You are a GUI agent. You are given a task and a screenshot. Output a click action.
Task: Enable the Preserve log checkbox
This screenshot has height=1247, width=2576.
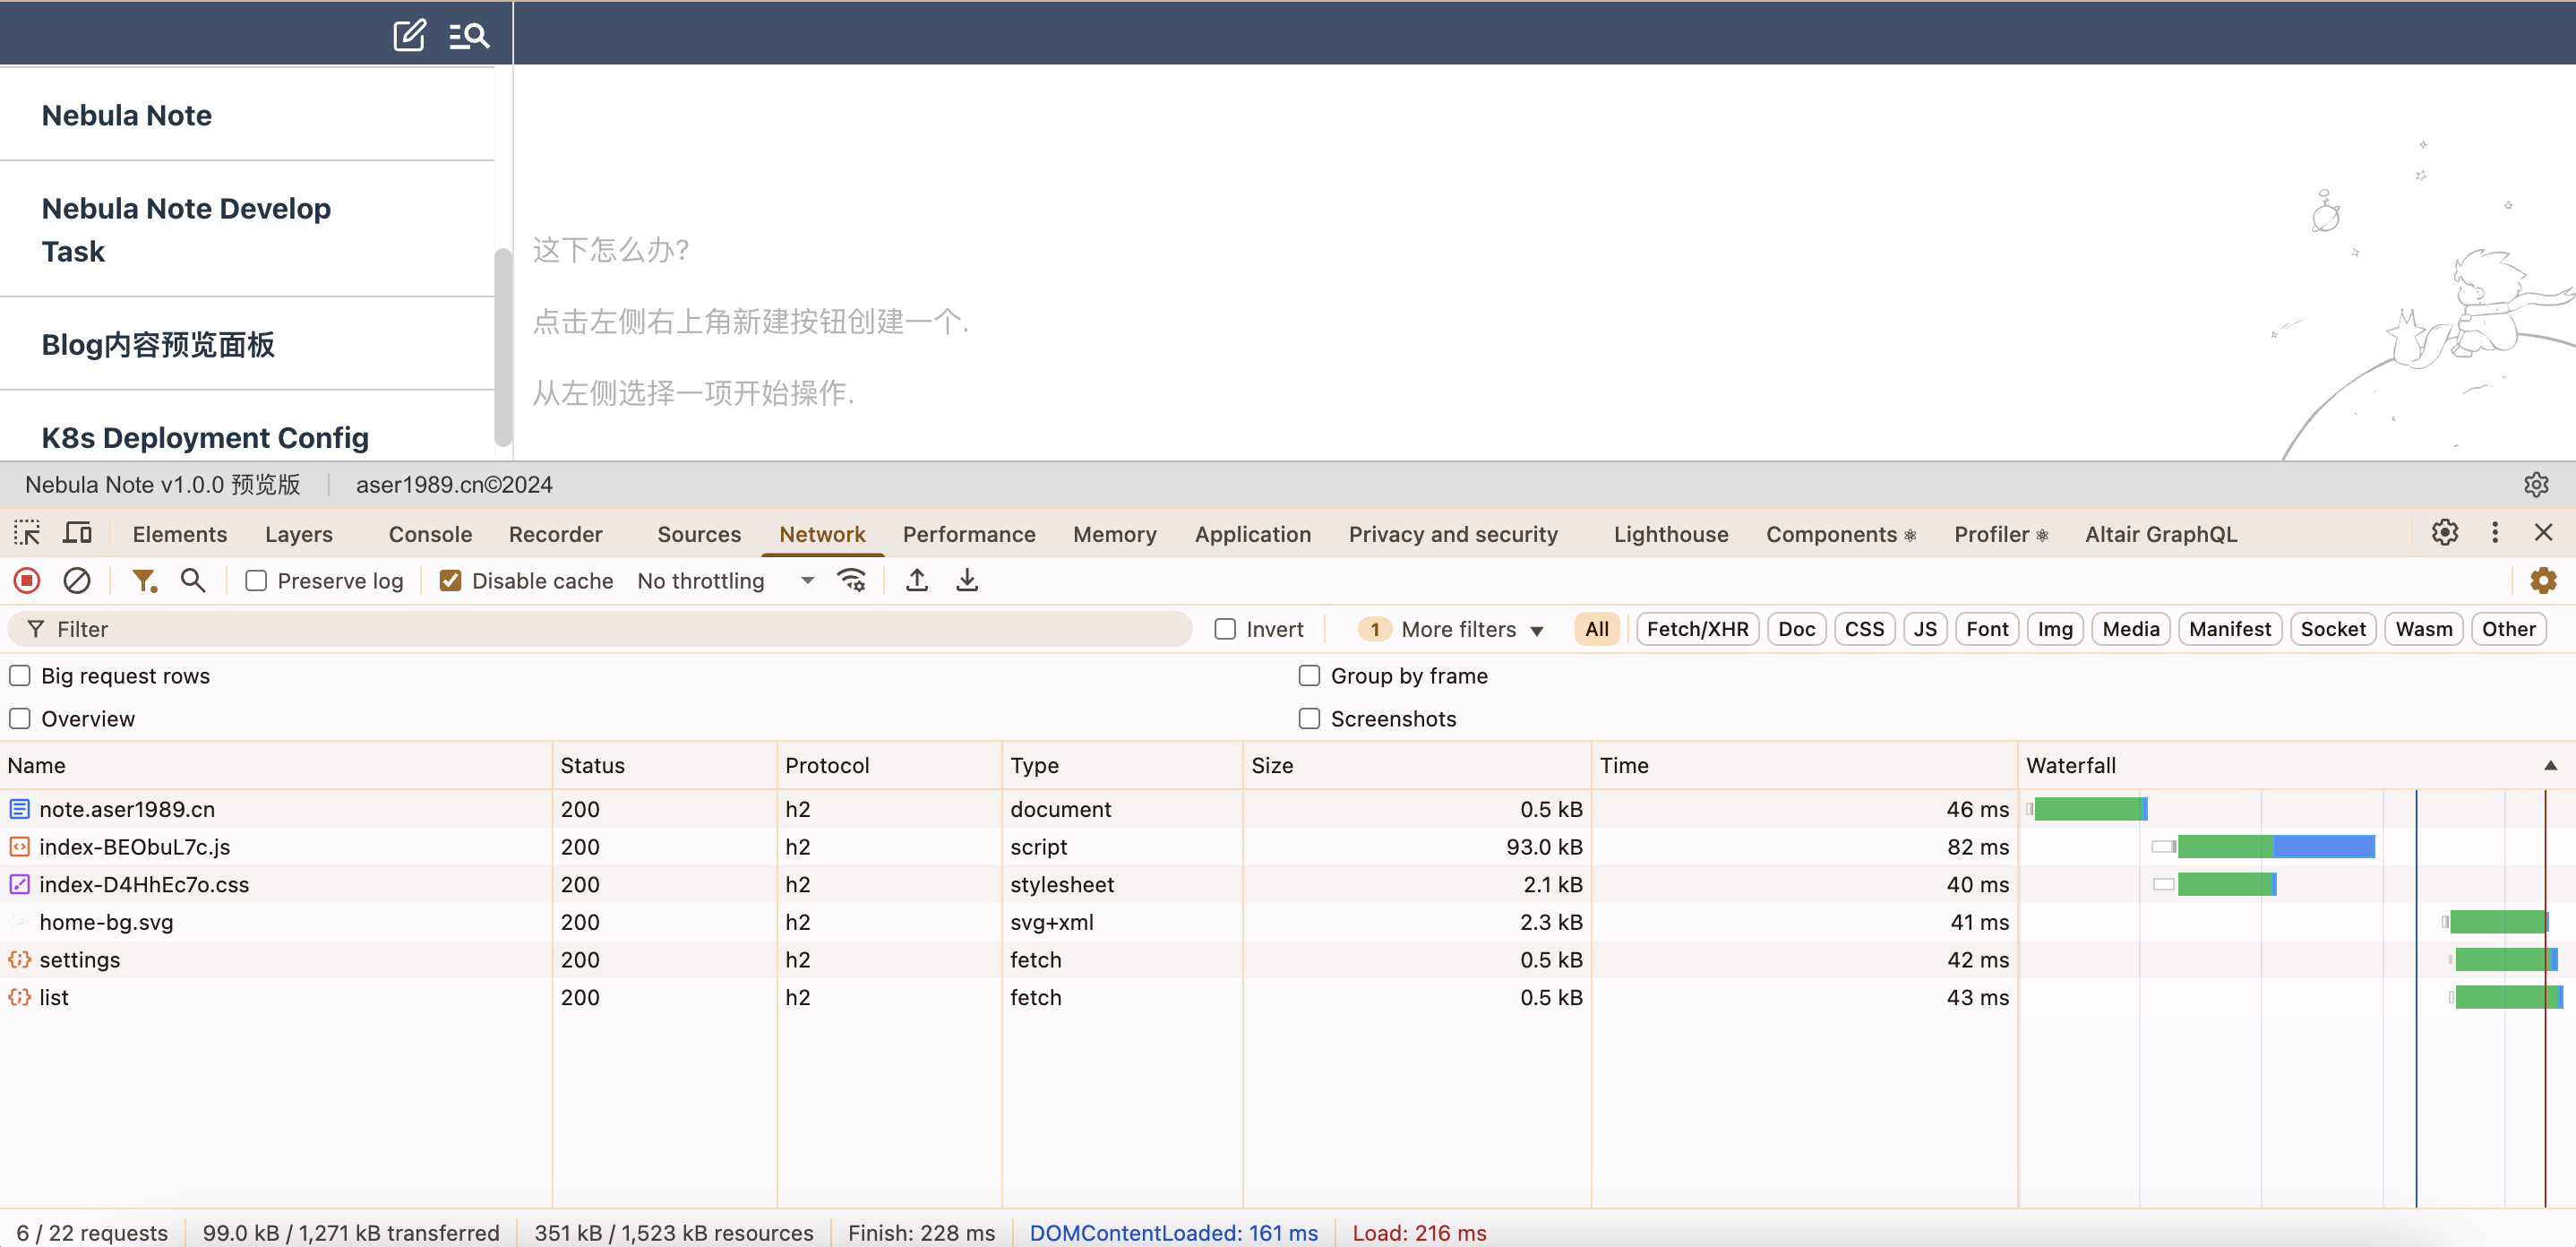(x=256, y=581)
